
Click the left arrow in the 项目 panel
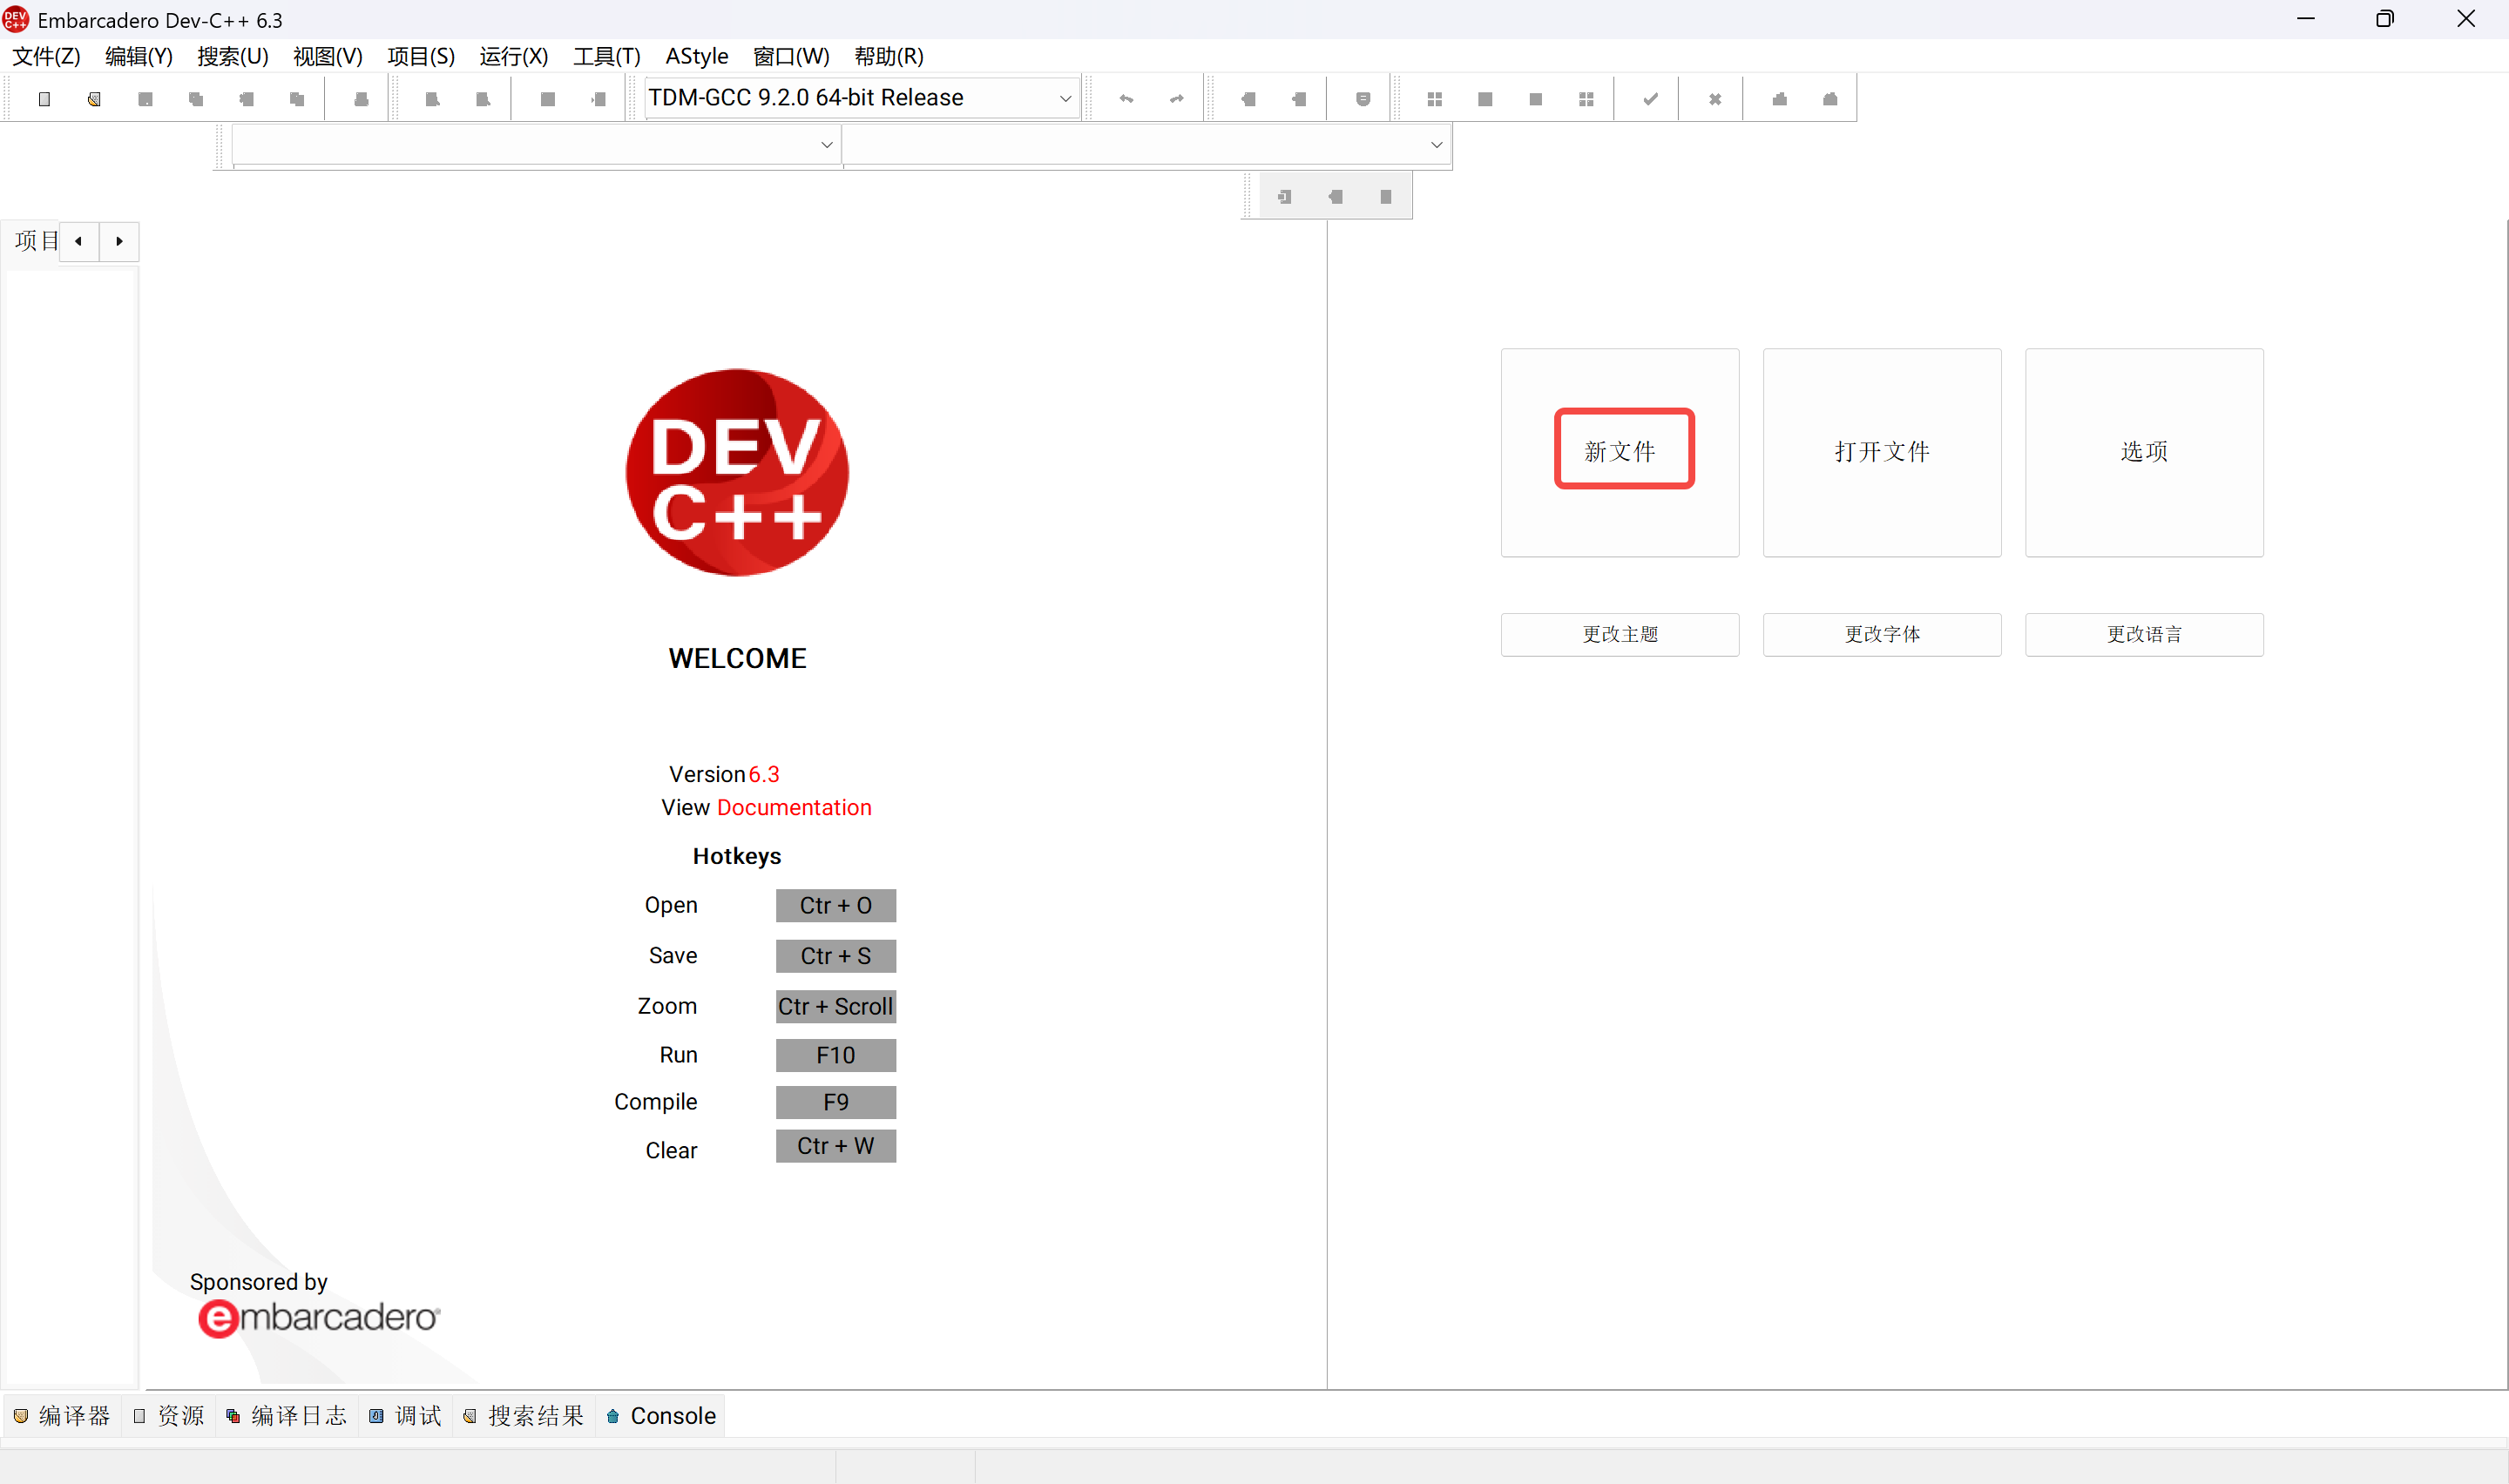point(78,241)
